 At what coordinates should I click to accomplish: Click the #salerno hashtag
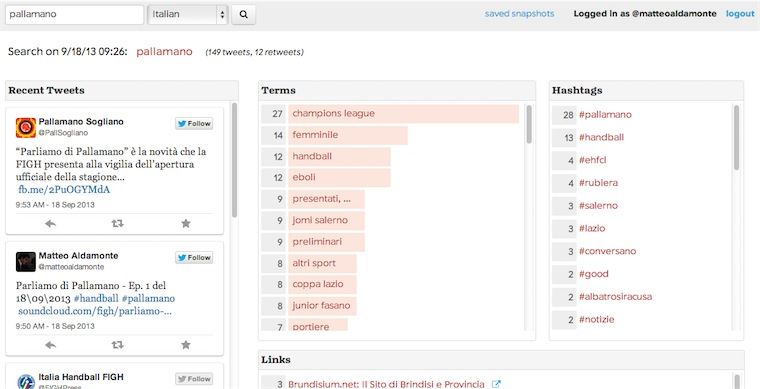(x=598, y=206)
